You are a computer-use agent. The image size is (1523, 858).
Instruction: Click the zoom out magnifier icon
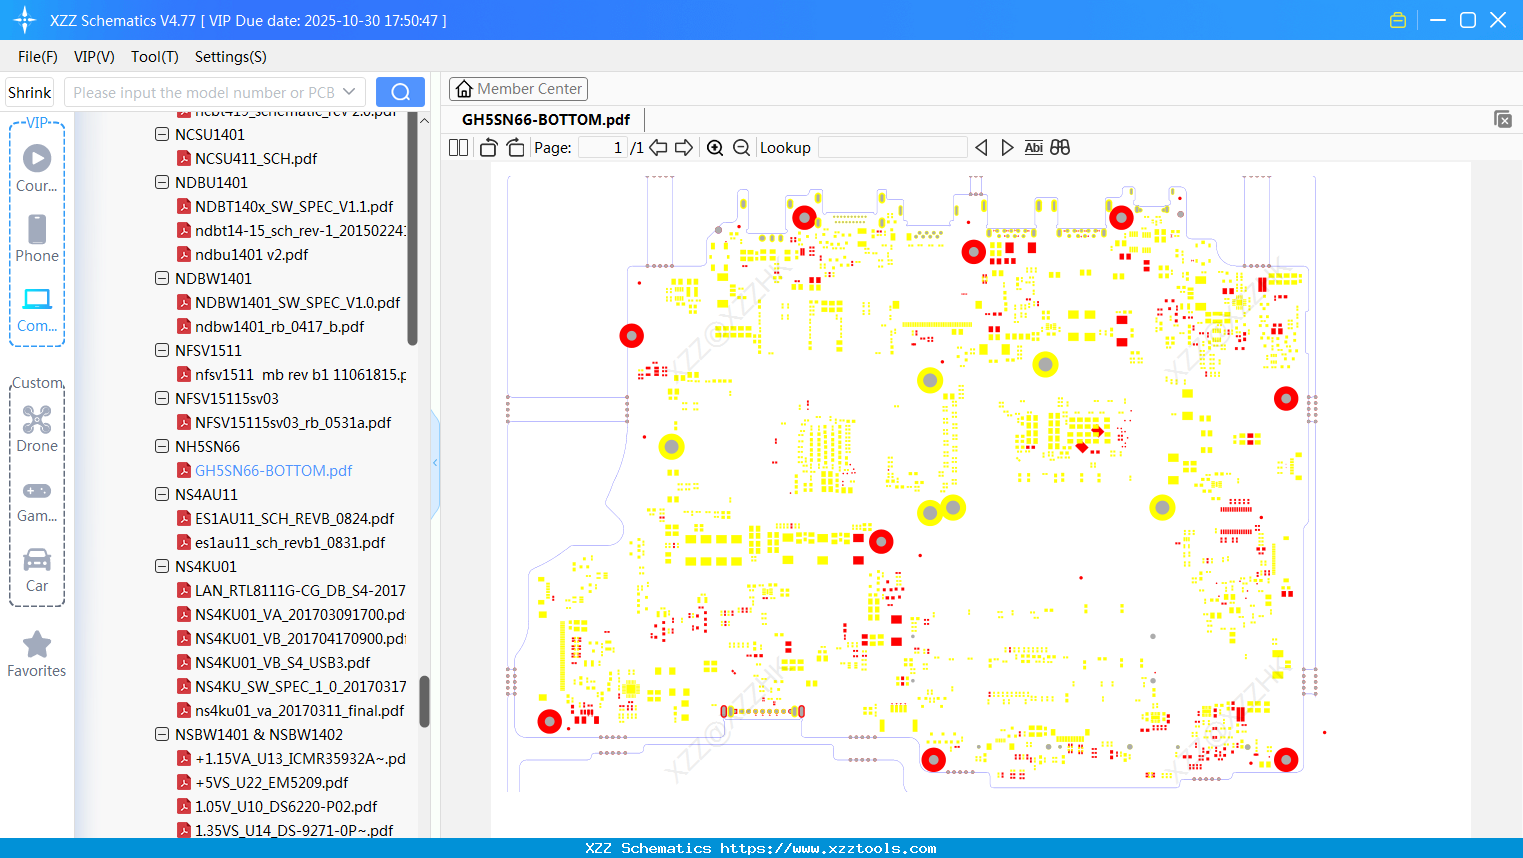coord(741,148)
